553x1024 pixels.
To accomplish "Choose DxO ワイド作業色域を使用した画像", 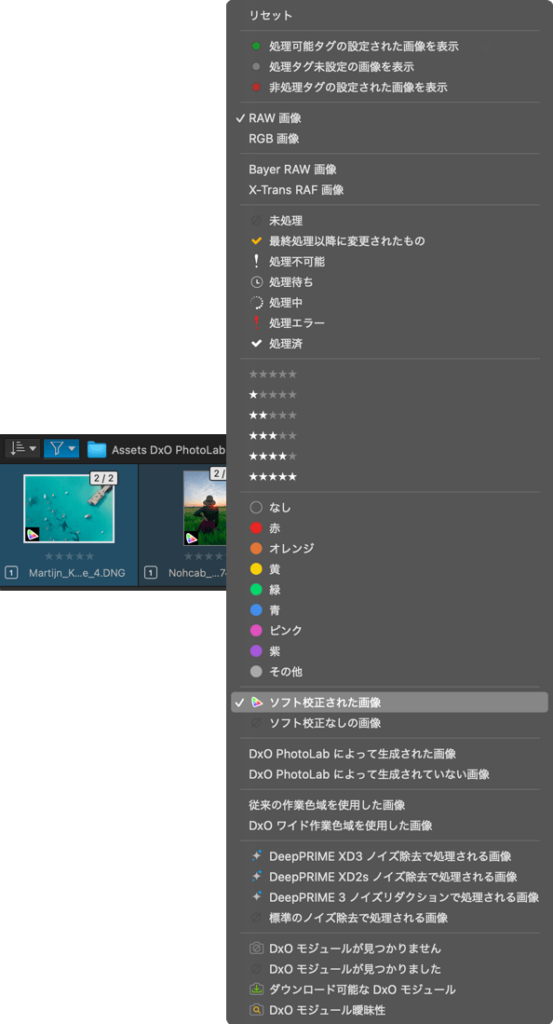I will click(389, 825).
